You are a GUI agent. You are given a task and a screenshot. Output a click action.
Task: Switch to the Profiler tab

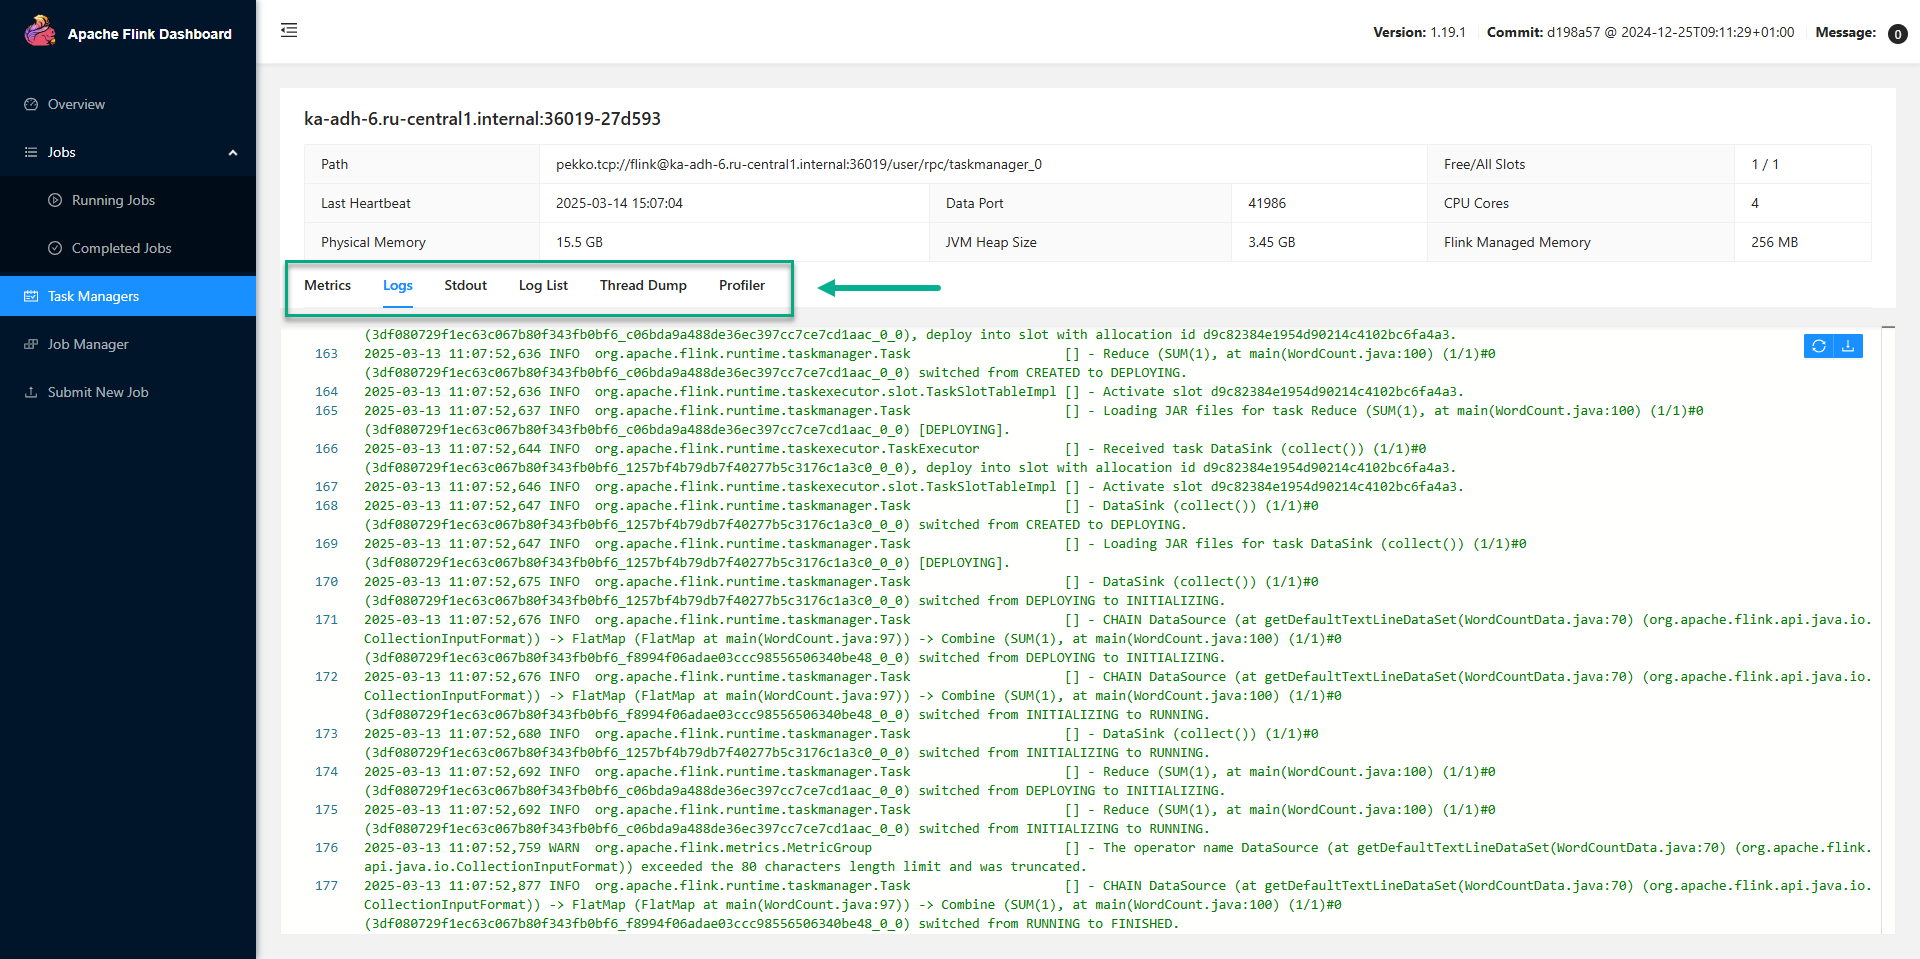point(742,285)
